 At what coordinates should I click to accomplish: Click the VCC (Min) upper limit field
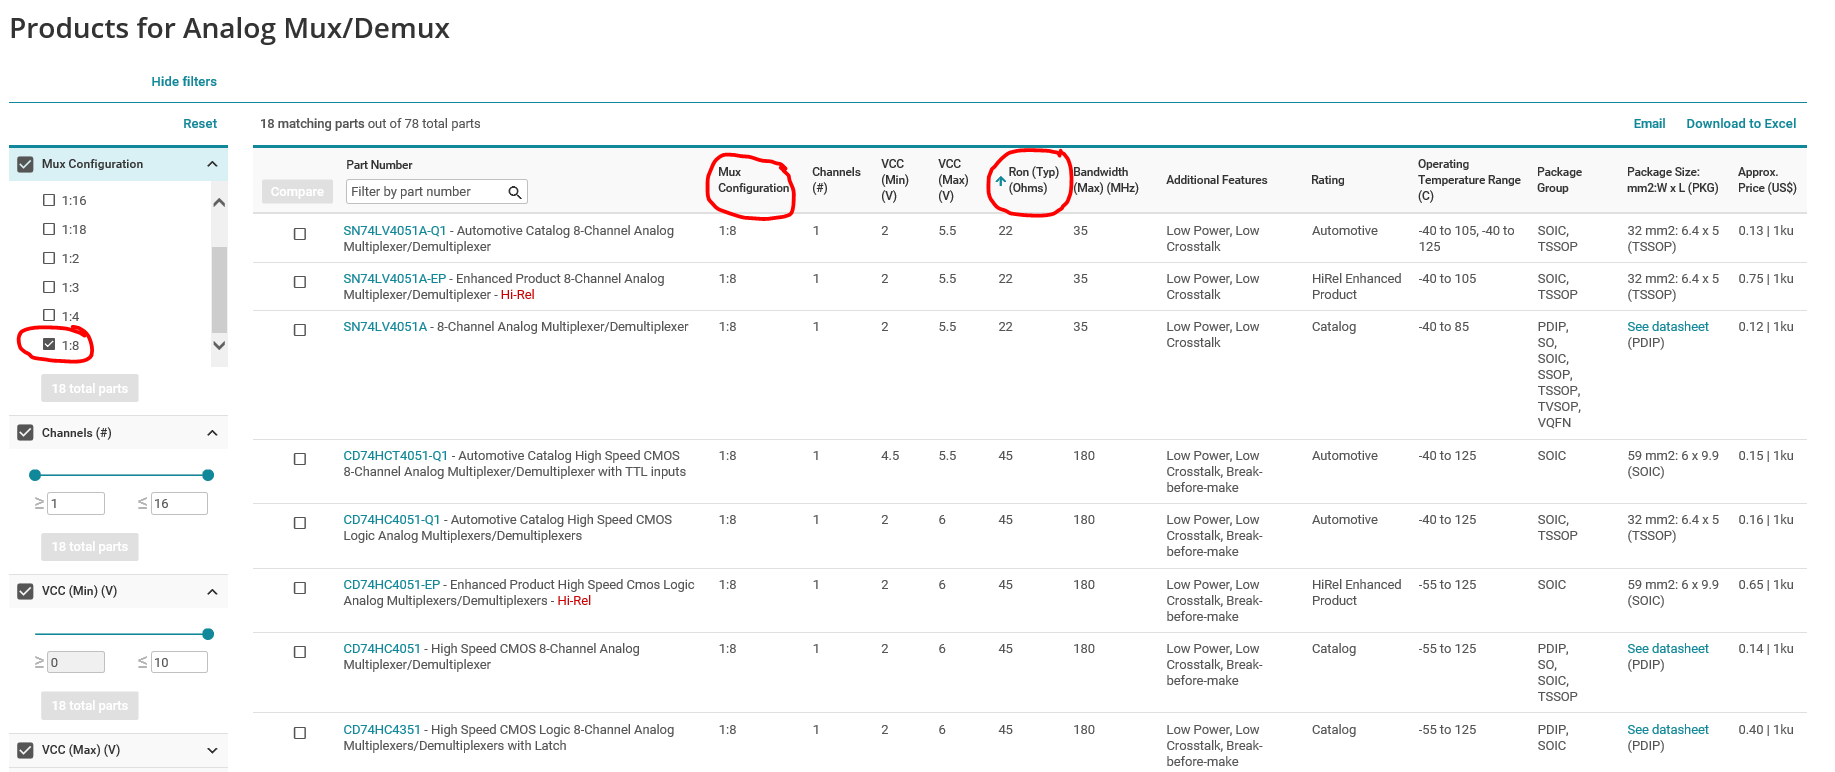click(x=179, y=662)
